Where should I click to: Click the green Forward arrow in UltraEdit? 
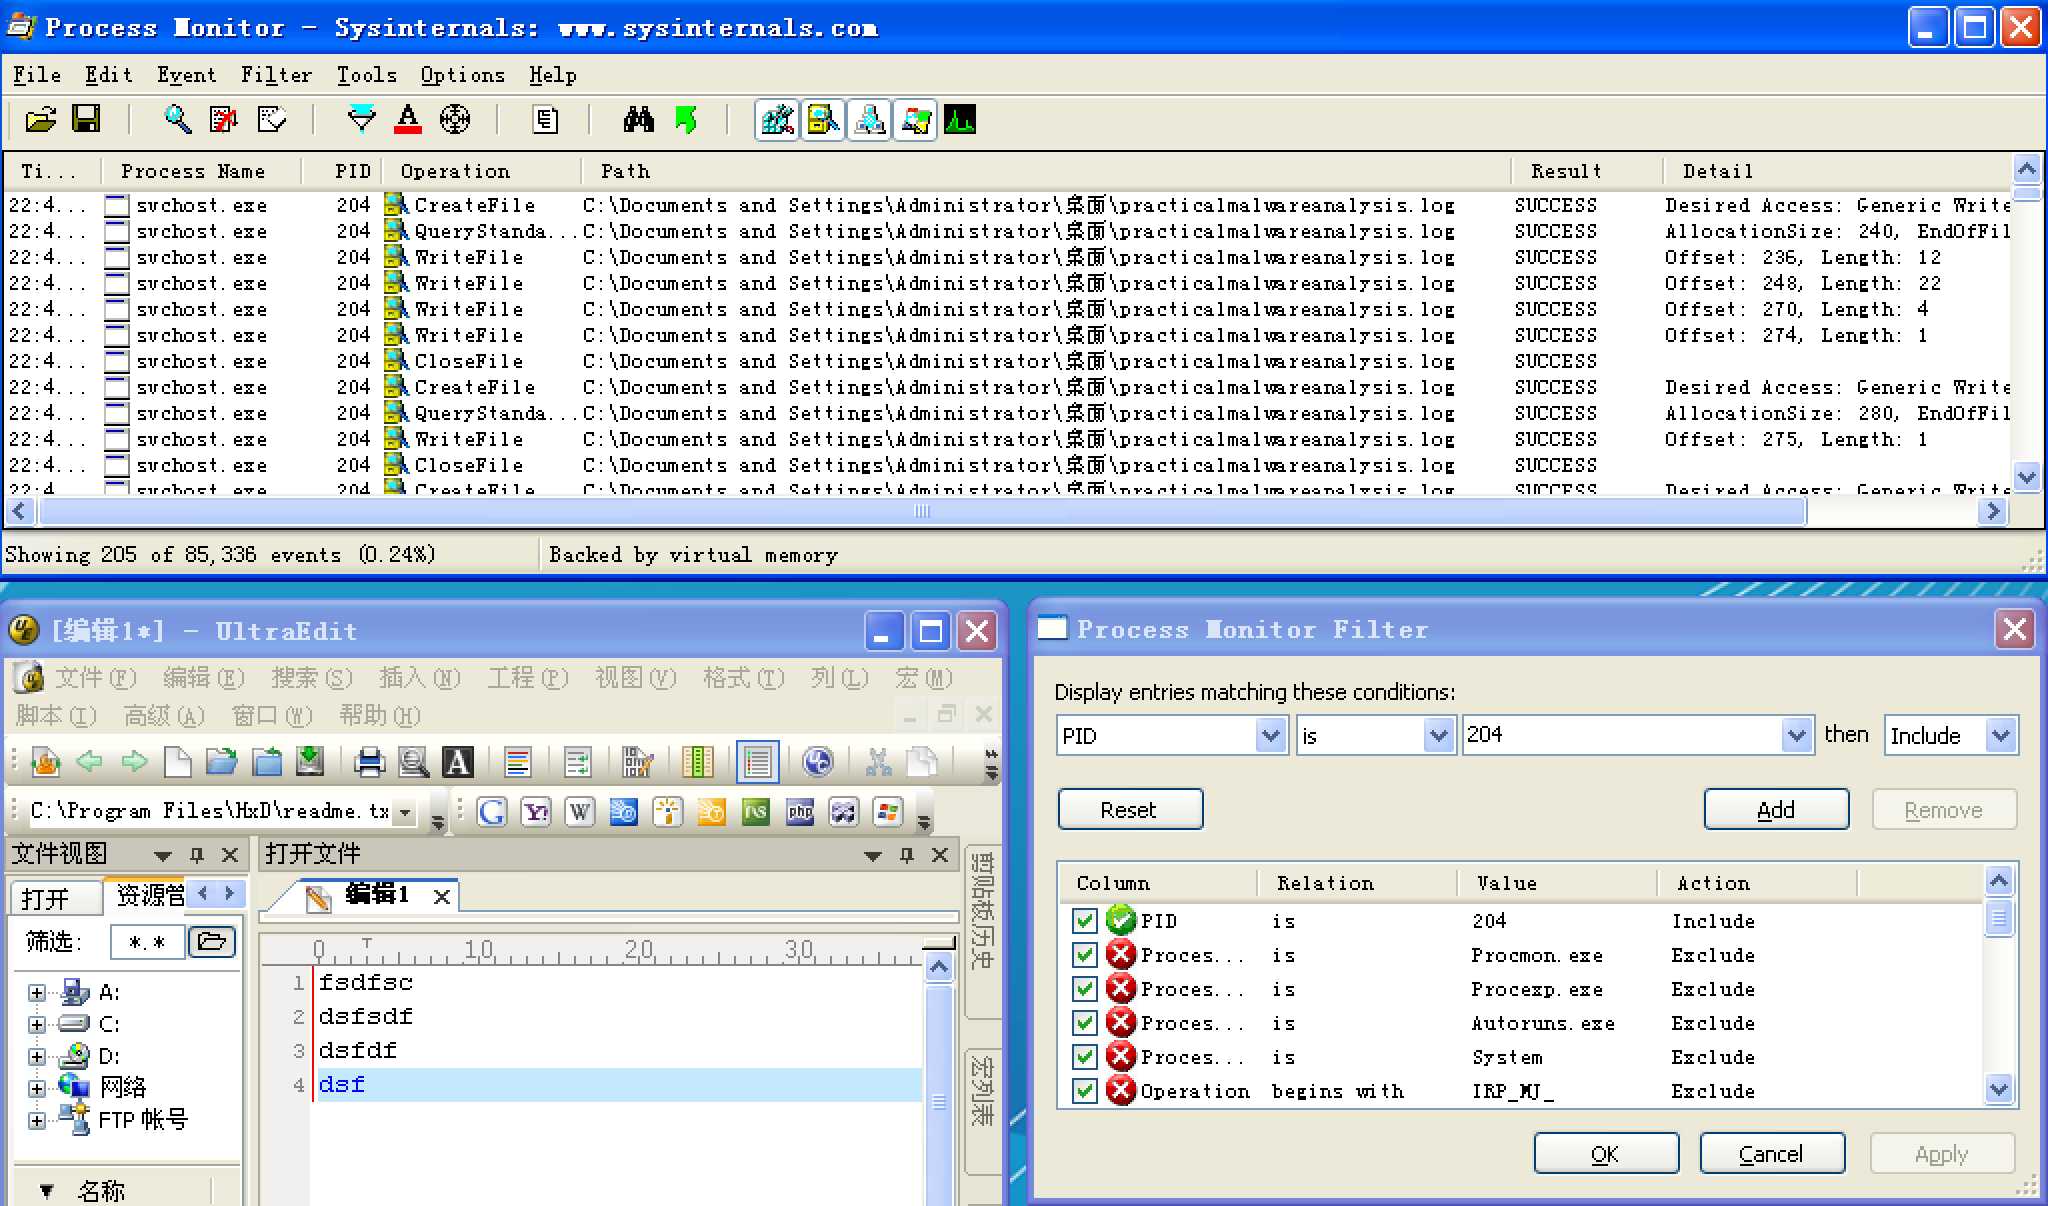(134, 762)
